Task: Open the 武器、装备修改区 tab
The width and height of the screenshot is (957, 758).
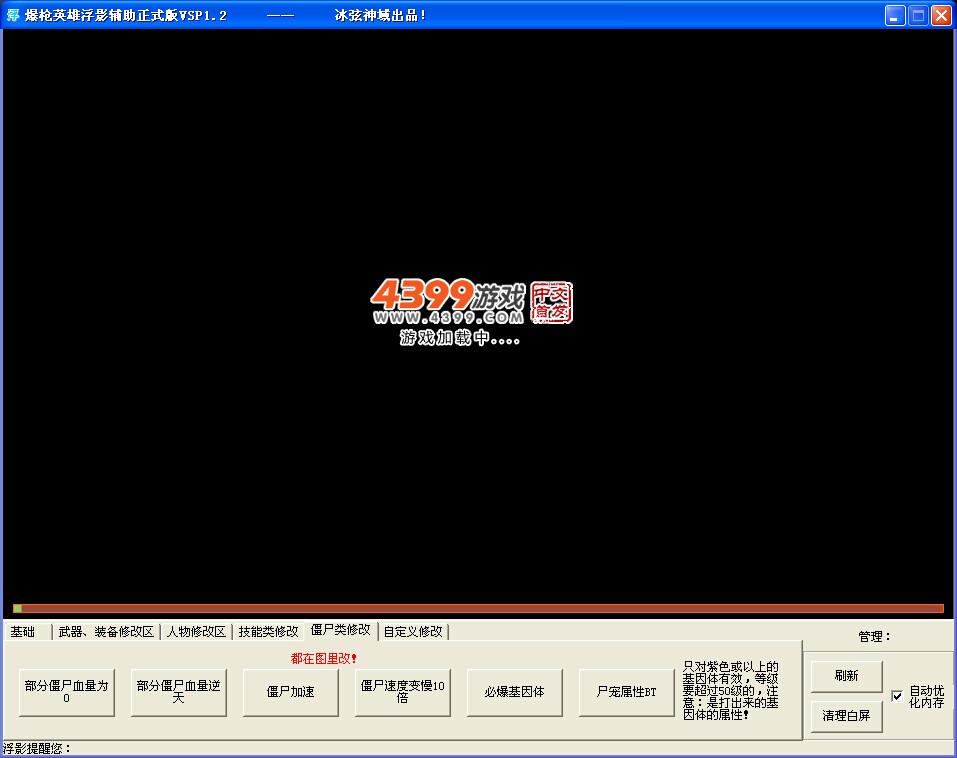Action: pos(106,632)
